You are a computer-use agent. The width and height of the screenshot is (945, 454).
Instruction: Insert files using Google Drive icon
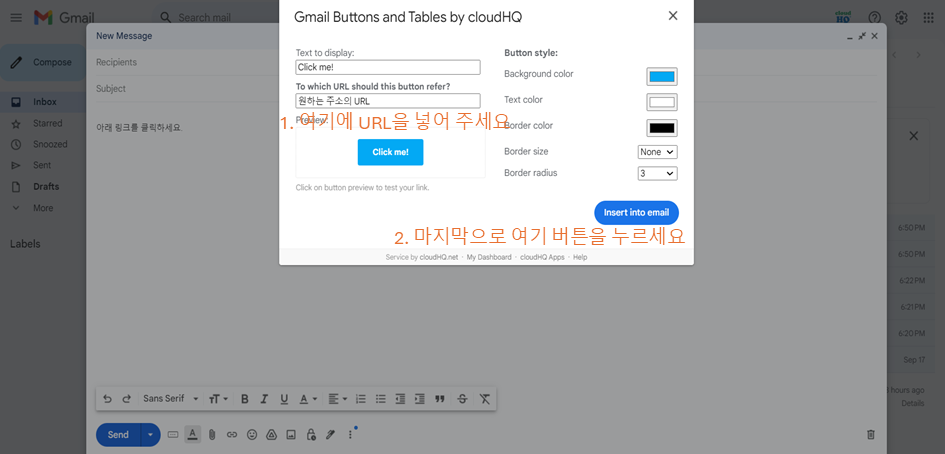point(271,434)
